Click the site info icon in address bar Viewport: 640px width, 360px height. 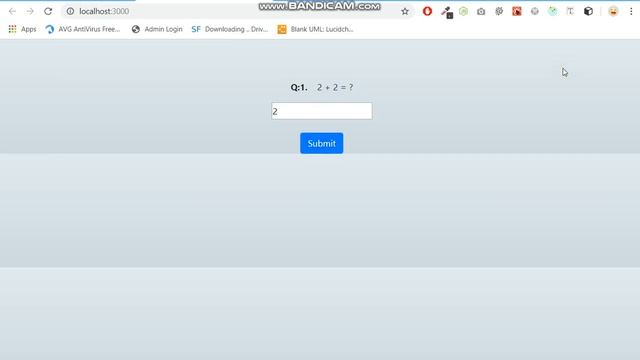click(x=70, y=11)
